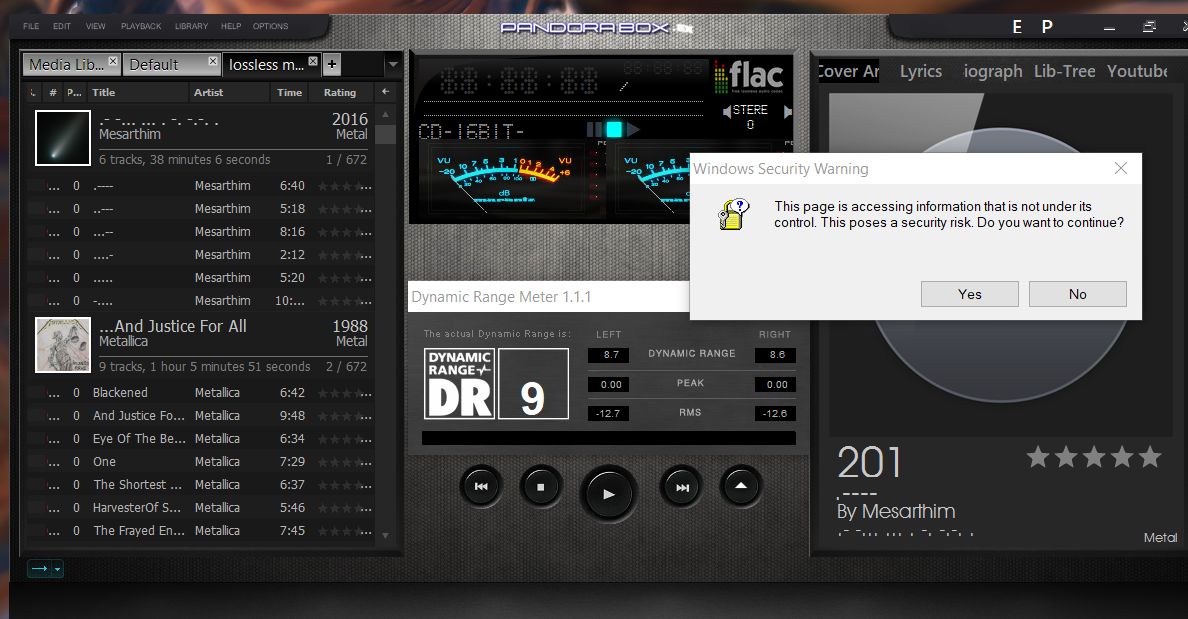
Task: Select the 'The Frayed En...' track row
Action: pyautogui.click(x=200, y=531)
